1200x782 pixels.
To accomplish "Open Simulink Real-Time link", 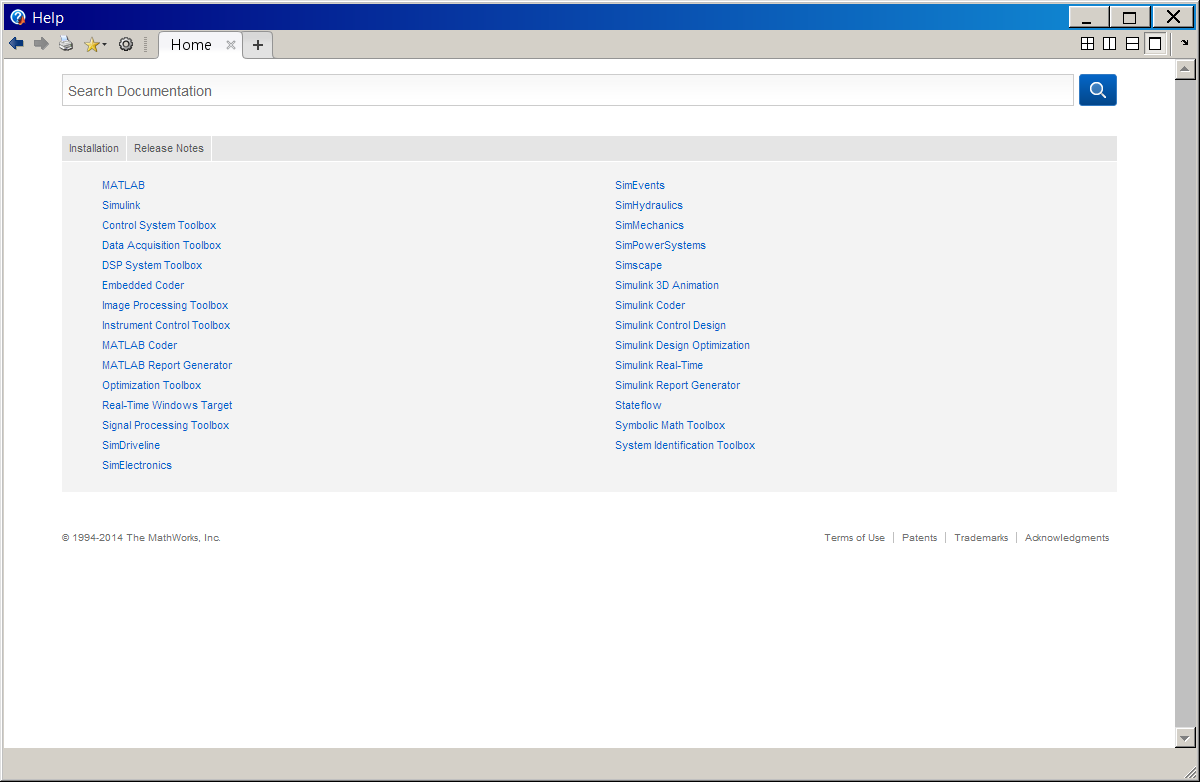I will tap(659, 365).
